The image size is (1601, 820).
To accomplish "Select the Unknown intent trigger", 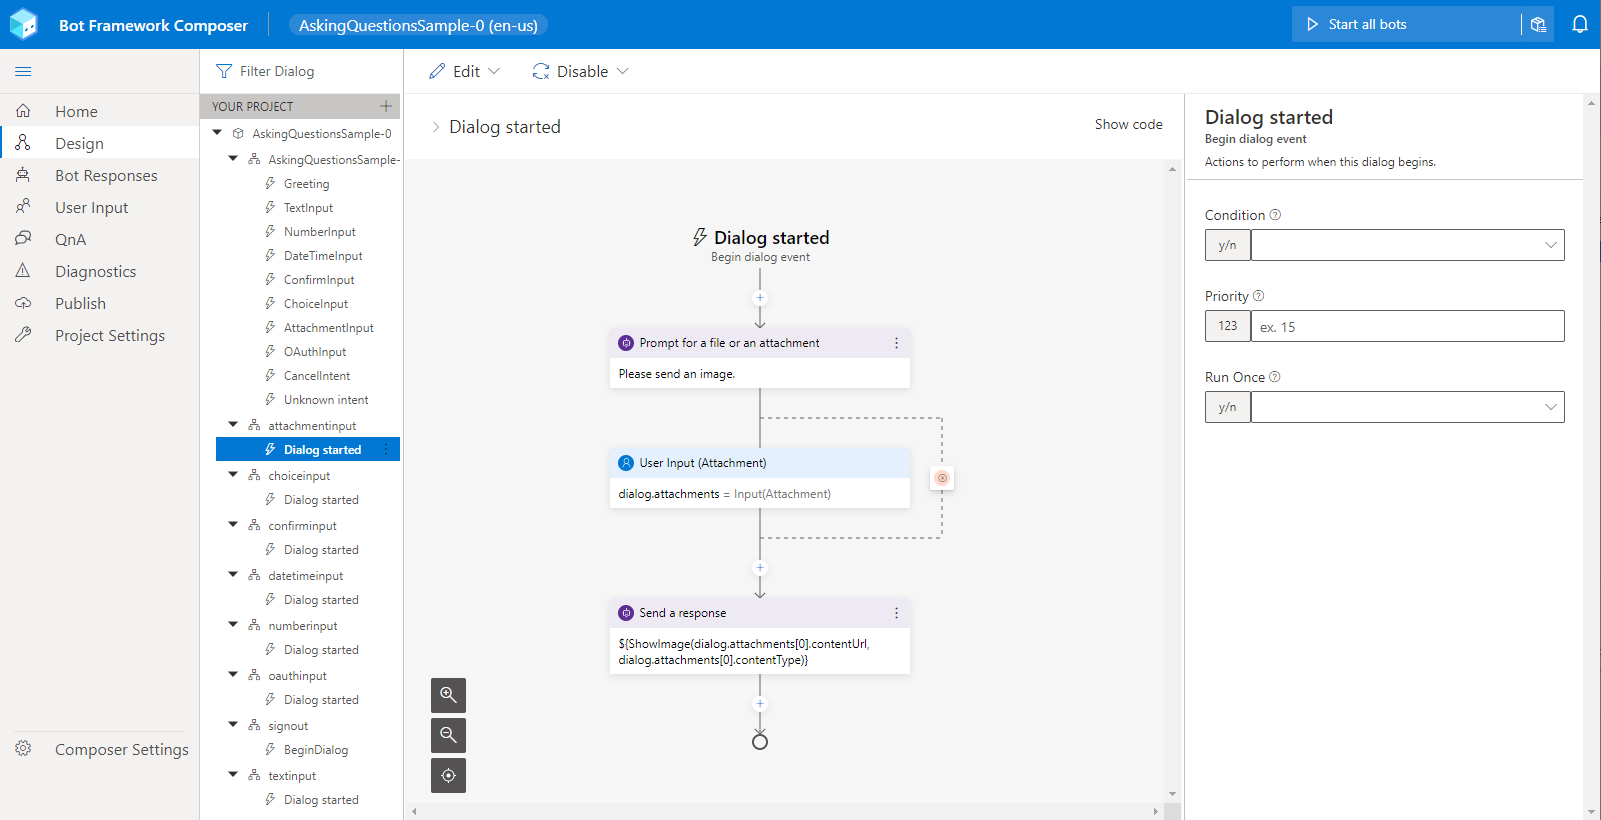I will tap(326, 400).
